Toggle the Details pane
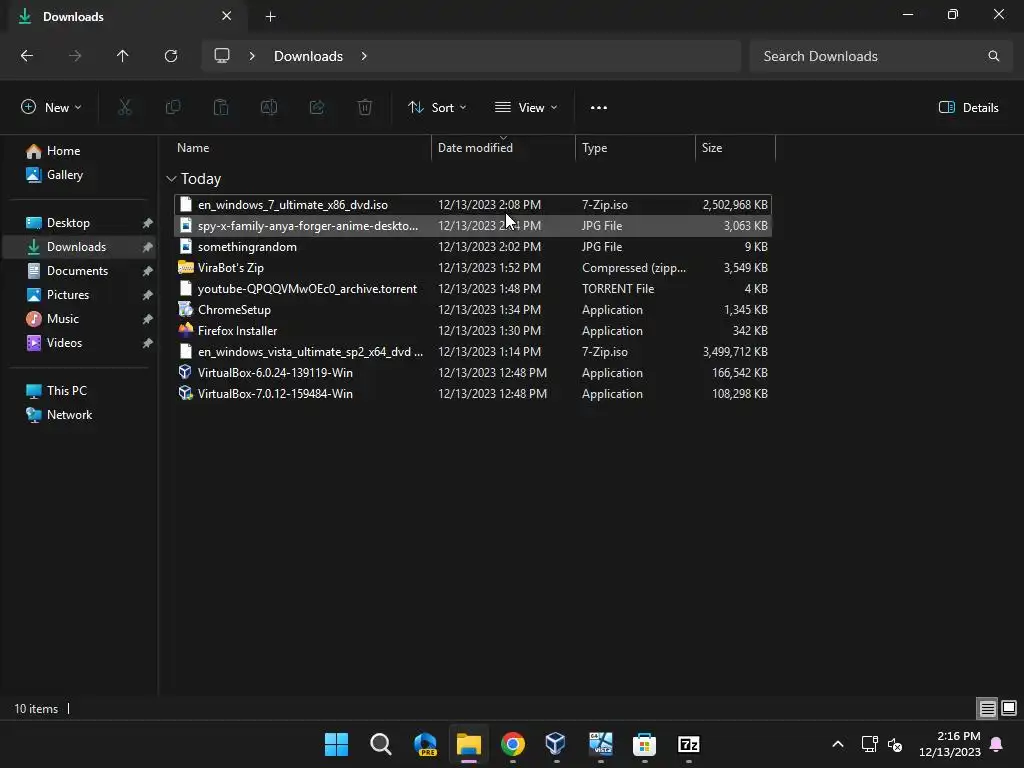Screen dimensions: 1024x768 tap(968, 108)
